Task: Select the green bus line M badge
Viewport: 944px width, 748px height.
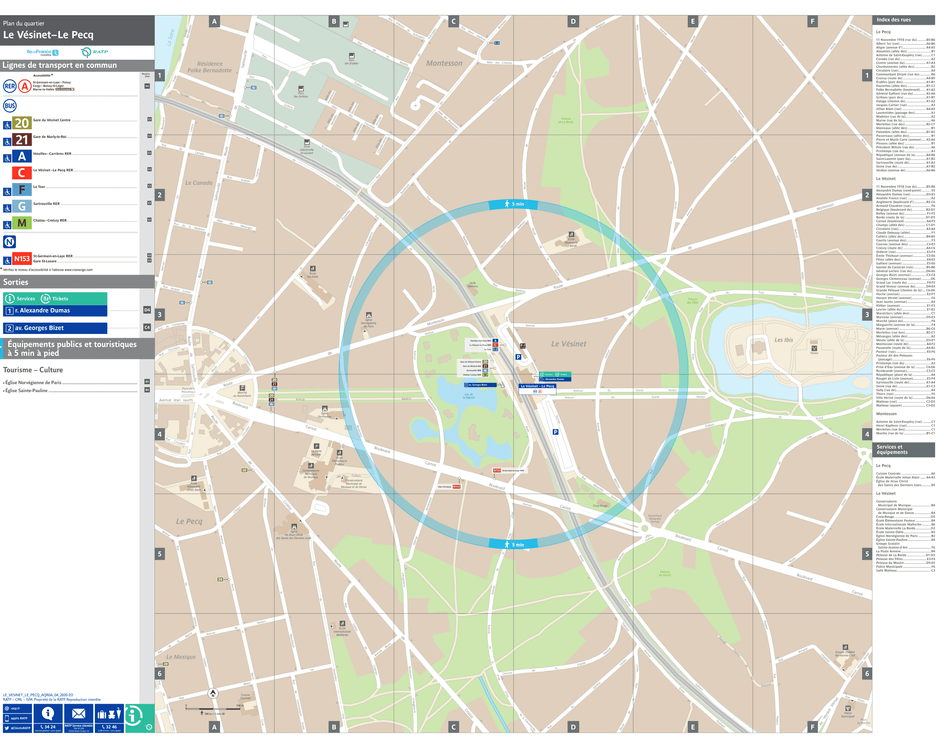Action: (21, 222)
